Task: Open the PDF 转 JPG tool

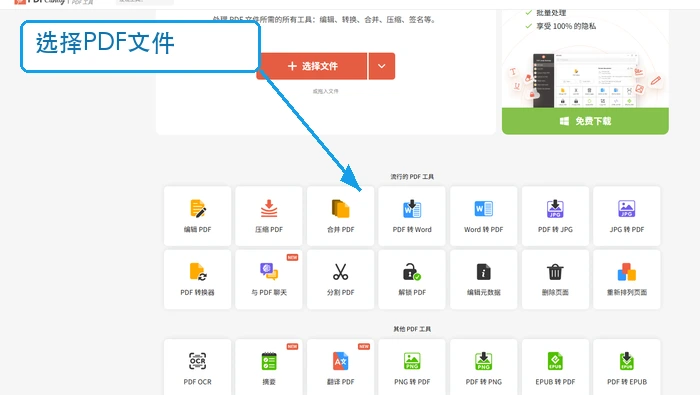Action: pos(555,216)
